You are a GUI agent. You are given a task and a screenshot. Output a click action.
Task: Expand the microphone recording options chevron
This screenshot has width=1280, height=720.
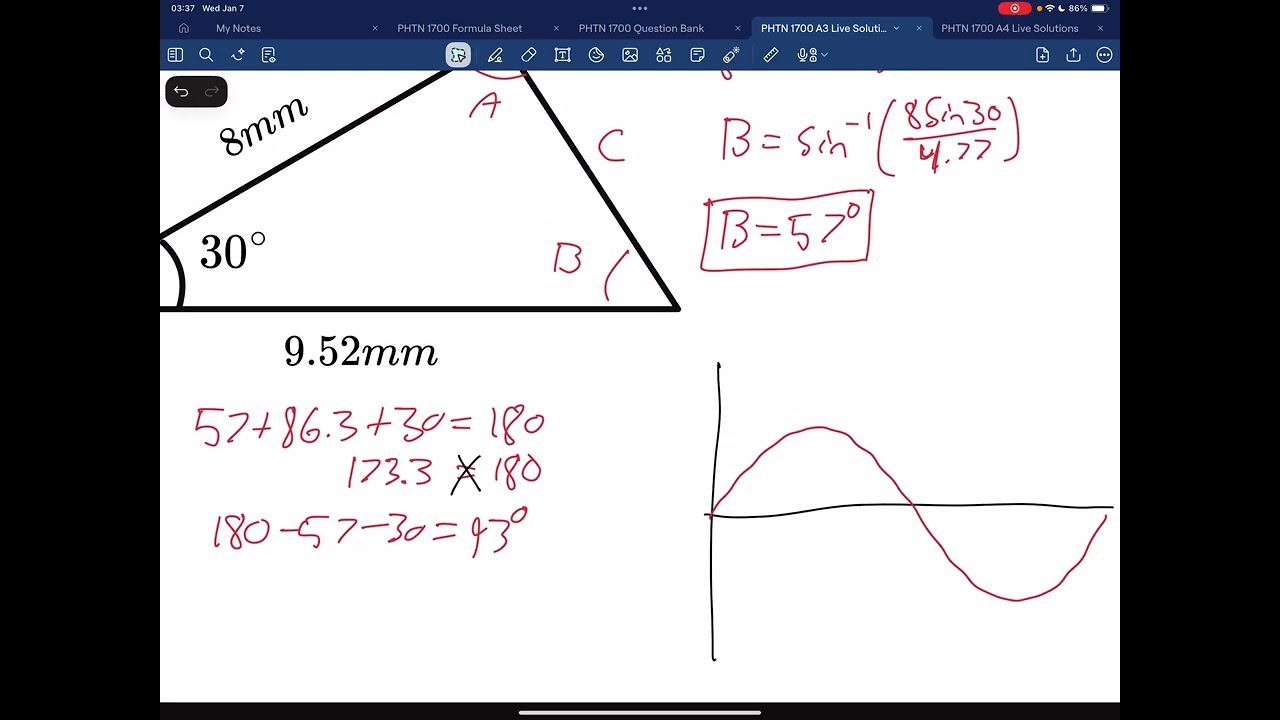pos(824,55)
